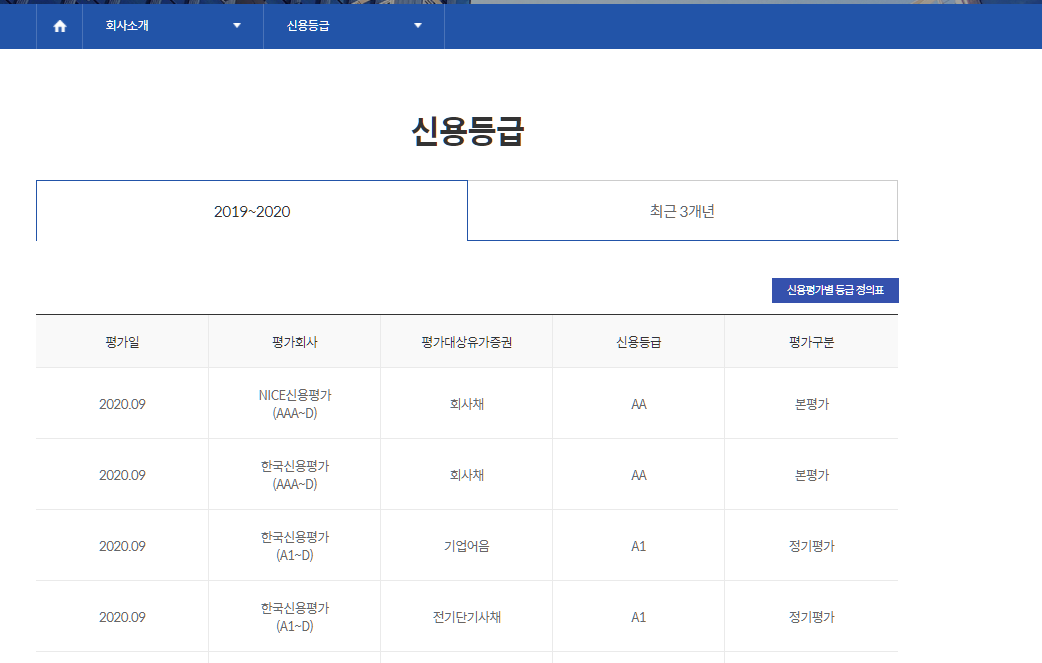Expand the 회사소개 dropdown arrow
This screenshot has width=1042, height=663.
click(x=237, y=26)
